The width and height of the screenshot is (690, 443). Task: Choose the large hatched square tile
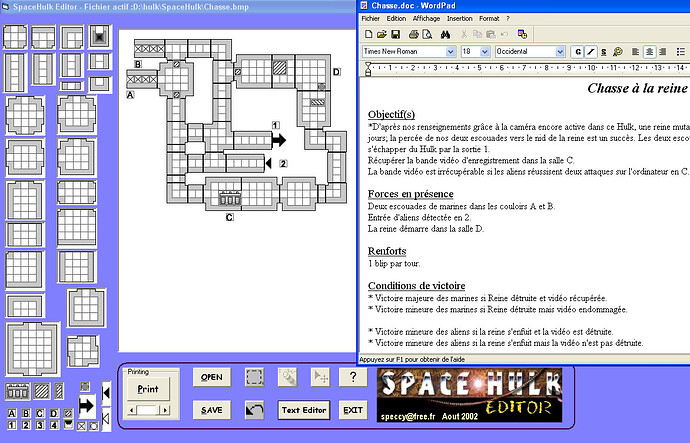coord(42,391)
